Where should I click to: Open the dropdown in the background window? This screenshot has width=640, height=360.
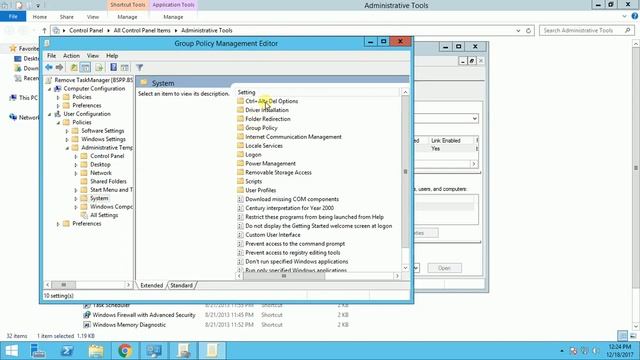(474, 119)
